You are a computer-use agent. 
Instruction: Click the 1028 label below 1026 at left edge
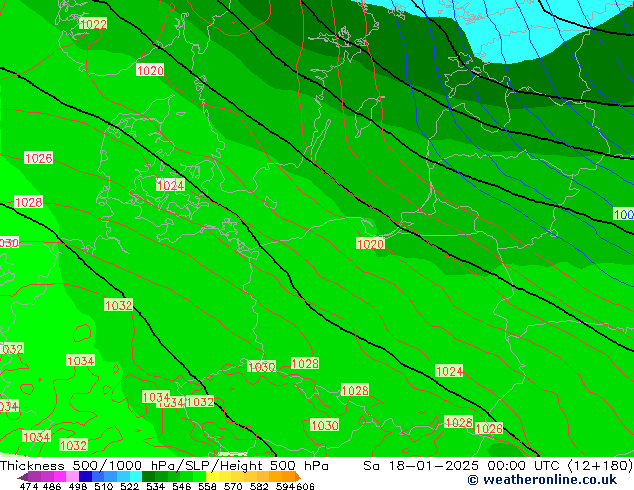(28, 202)
